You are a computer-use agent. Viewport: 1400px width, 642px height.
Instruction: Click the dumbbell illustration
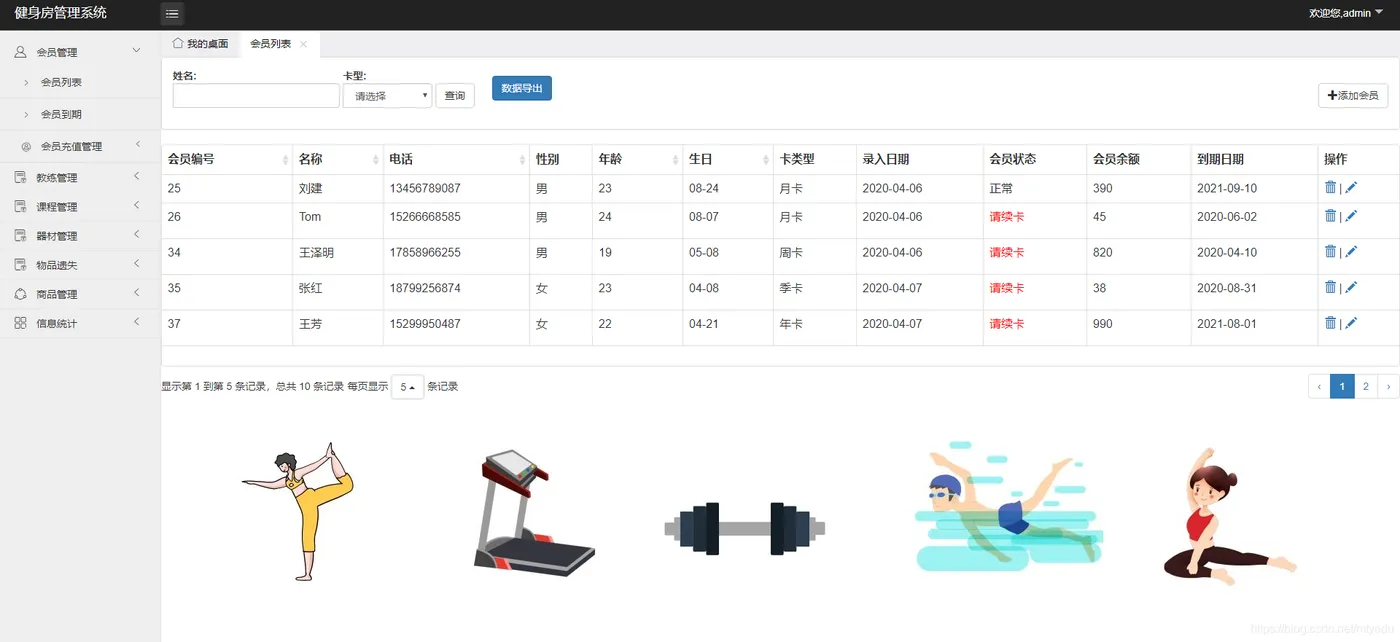pos(745,528)
